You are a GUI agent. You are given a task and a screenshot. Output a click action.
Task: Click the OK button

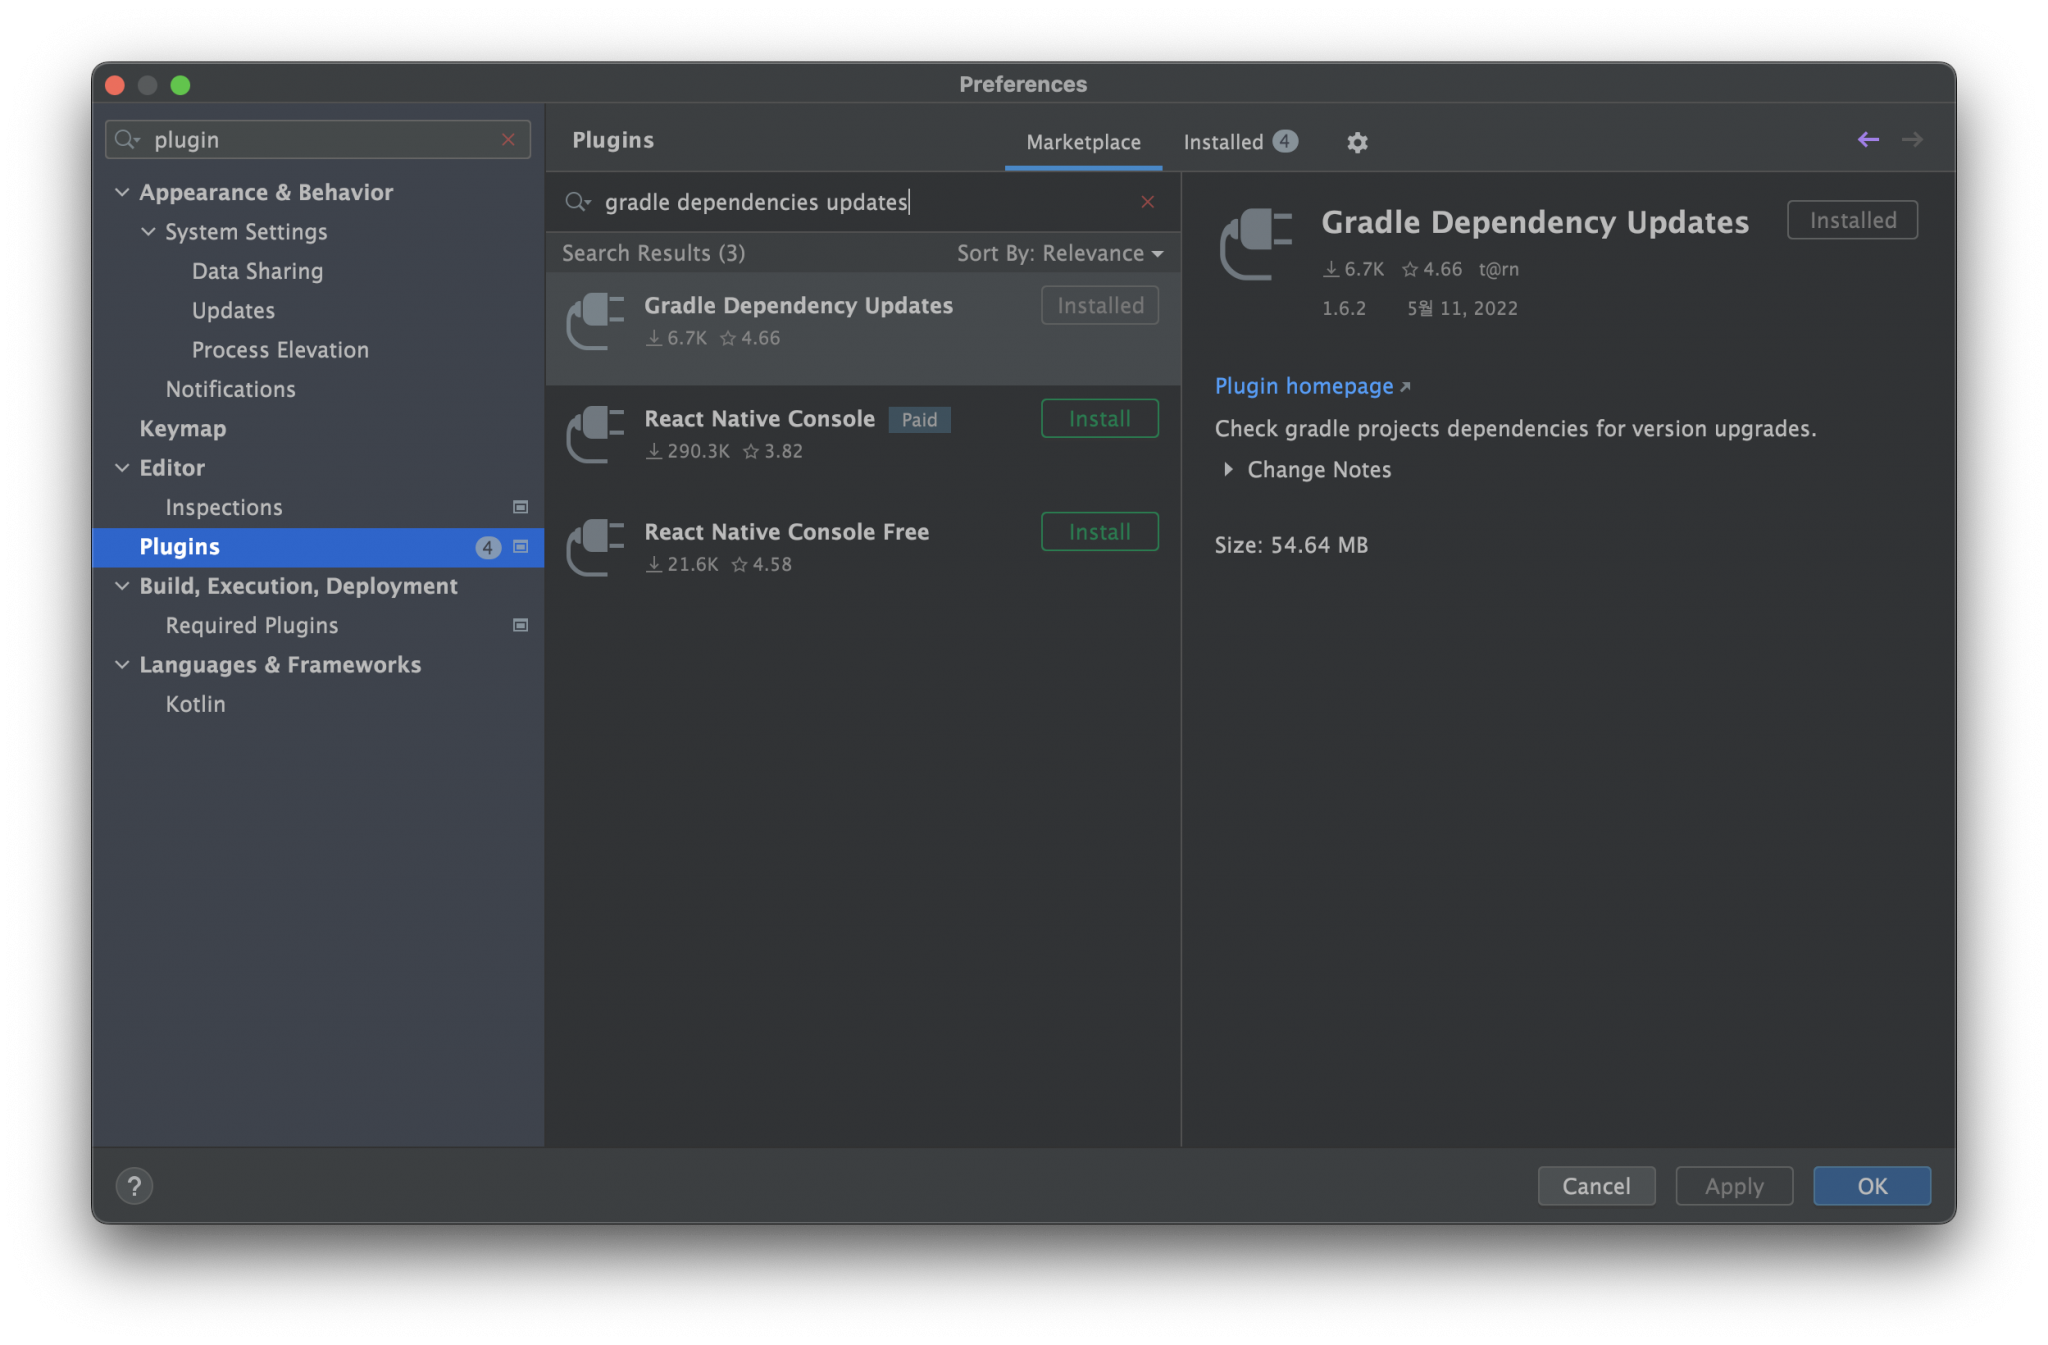(1871, 1186)
